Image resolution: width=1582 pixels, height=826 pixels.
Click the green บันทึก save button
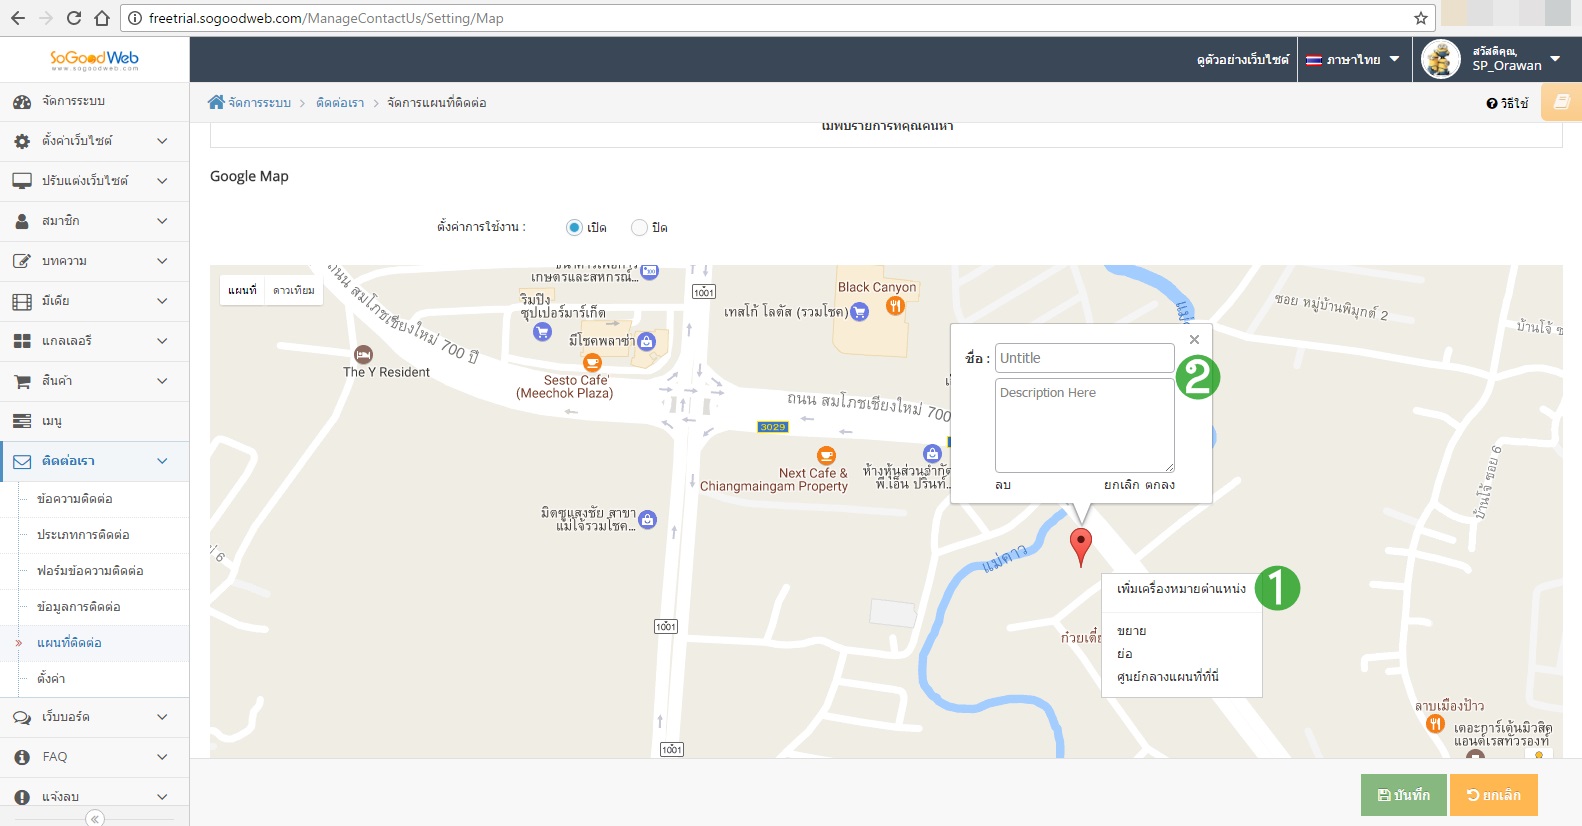point(1403,795)
